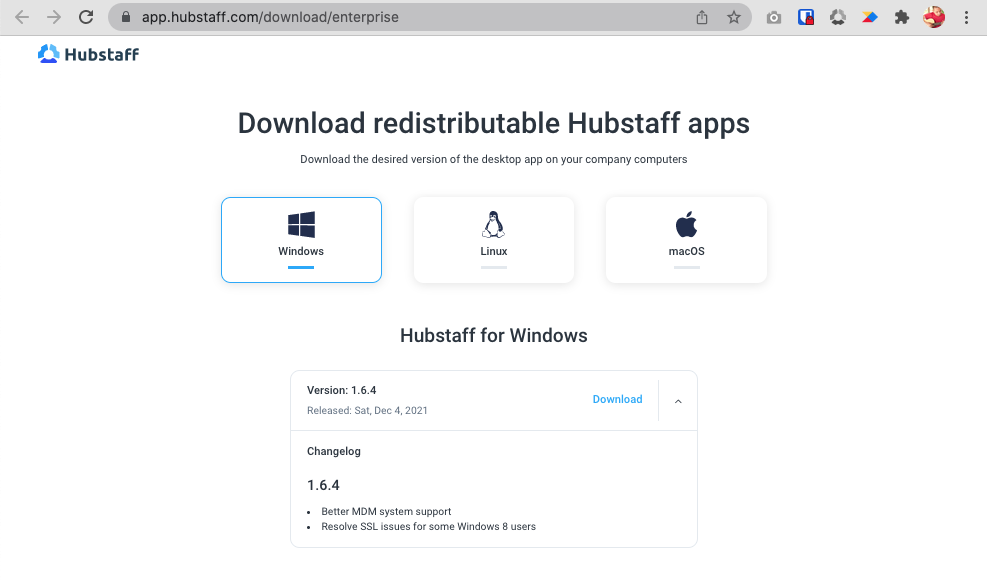This screenshot has width=987, height=581.
Task: Click the lock icon in address bar
Action: (126, 17)
